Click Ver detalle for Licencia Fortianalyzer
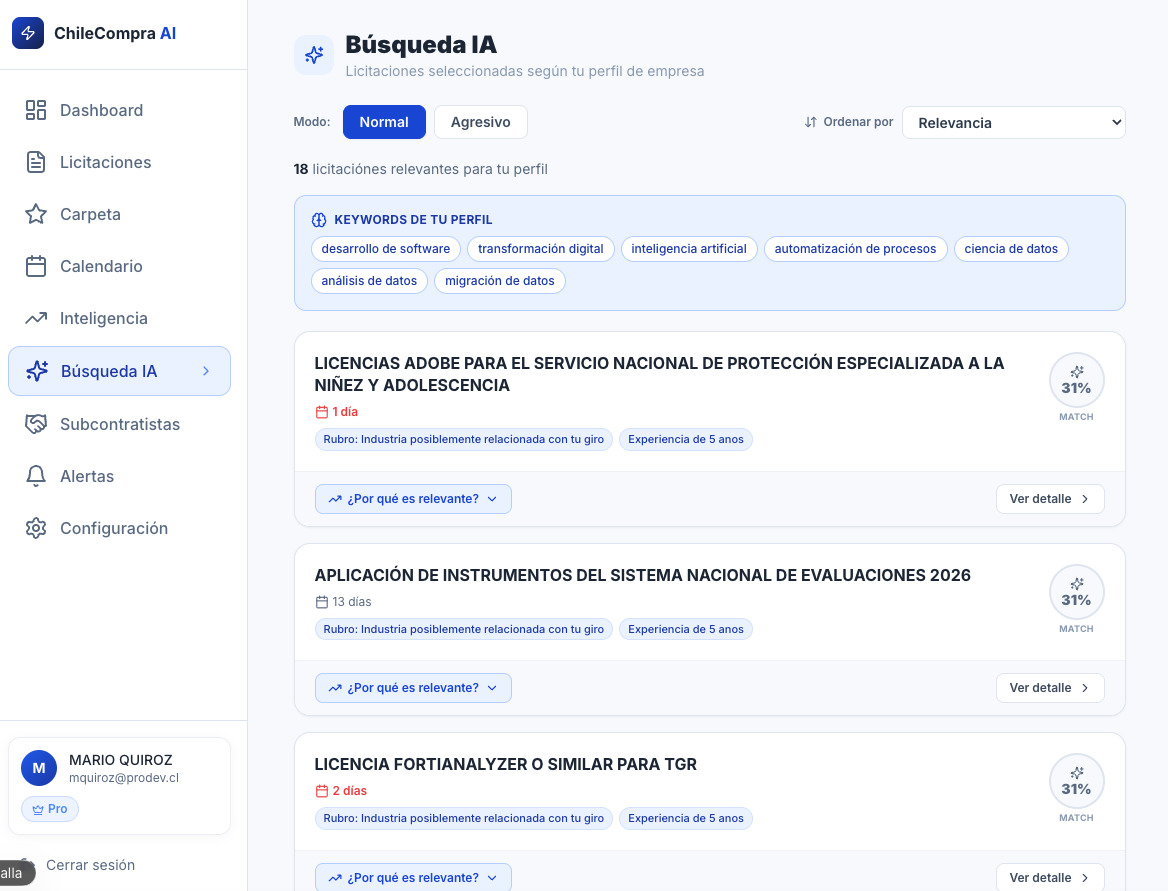The height and width of the screenshot is (891, 1168). pyautogui.click(x=1050, y=878)
